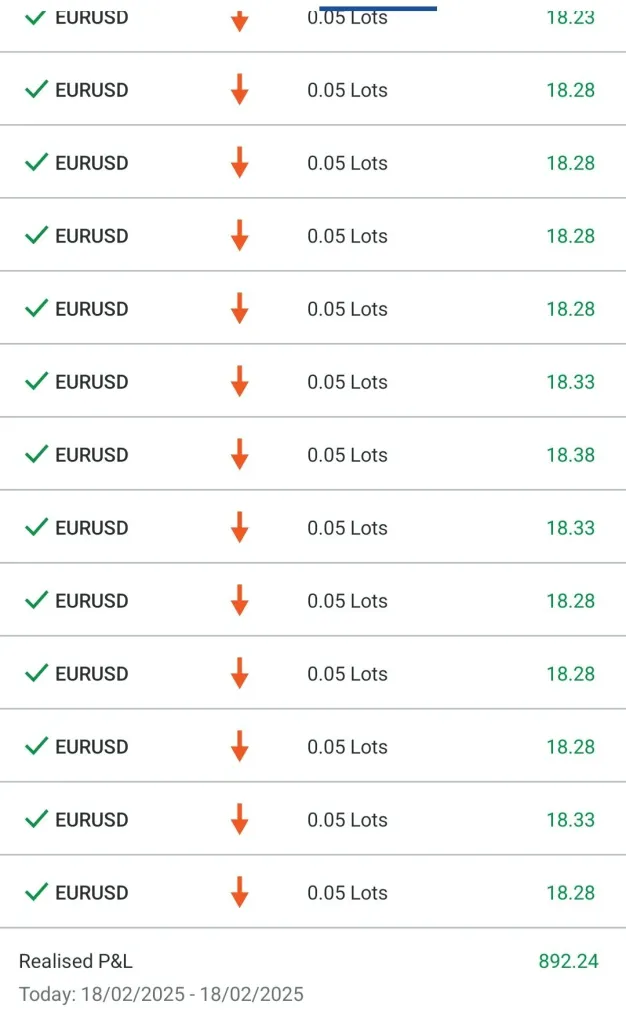Open the Today 18/02/2025 date range filter
Screen dimensions: 626x1023
(x=161, y=995)
